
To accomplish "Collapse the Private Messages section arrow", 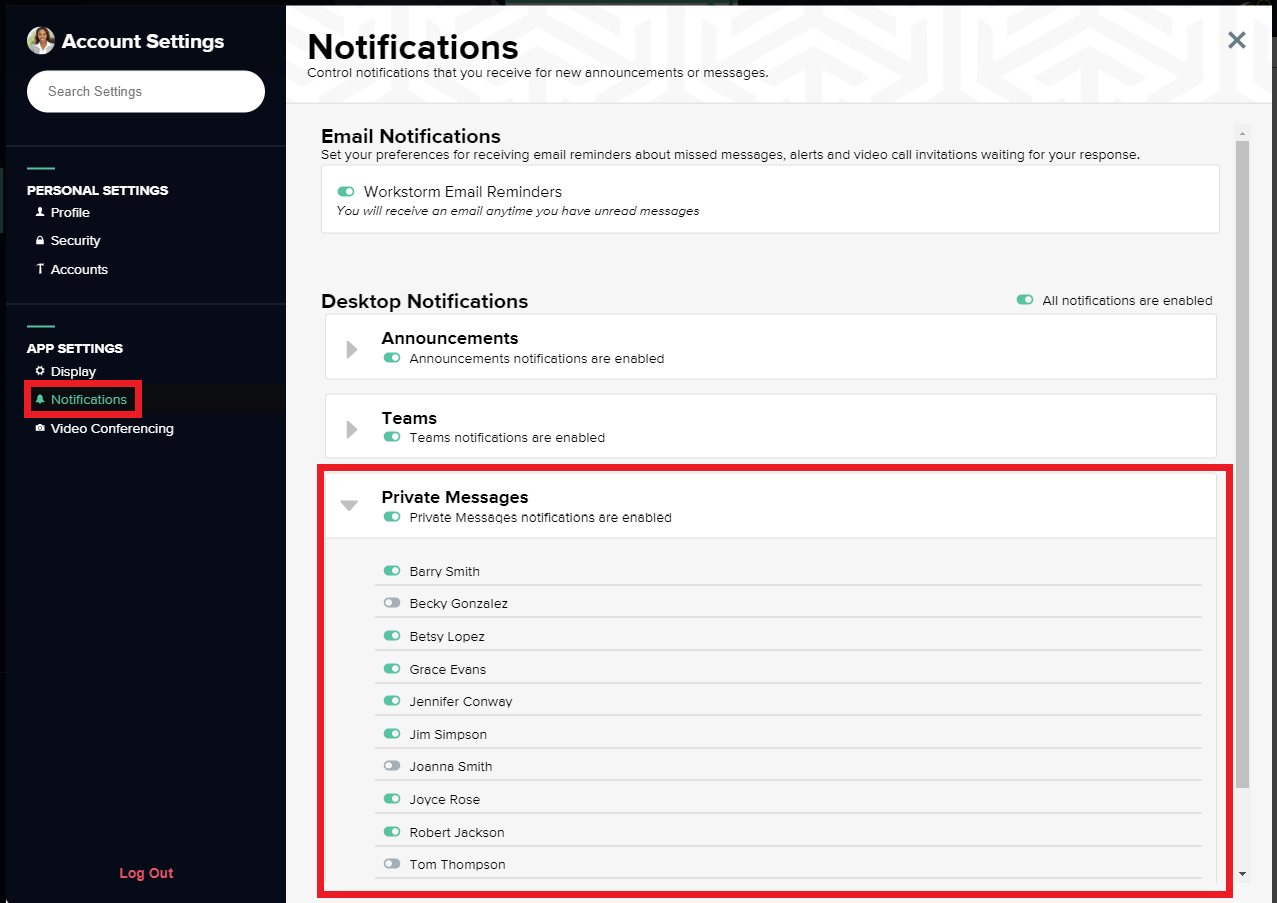I will 349,506.
